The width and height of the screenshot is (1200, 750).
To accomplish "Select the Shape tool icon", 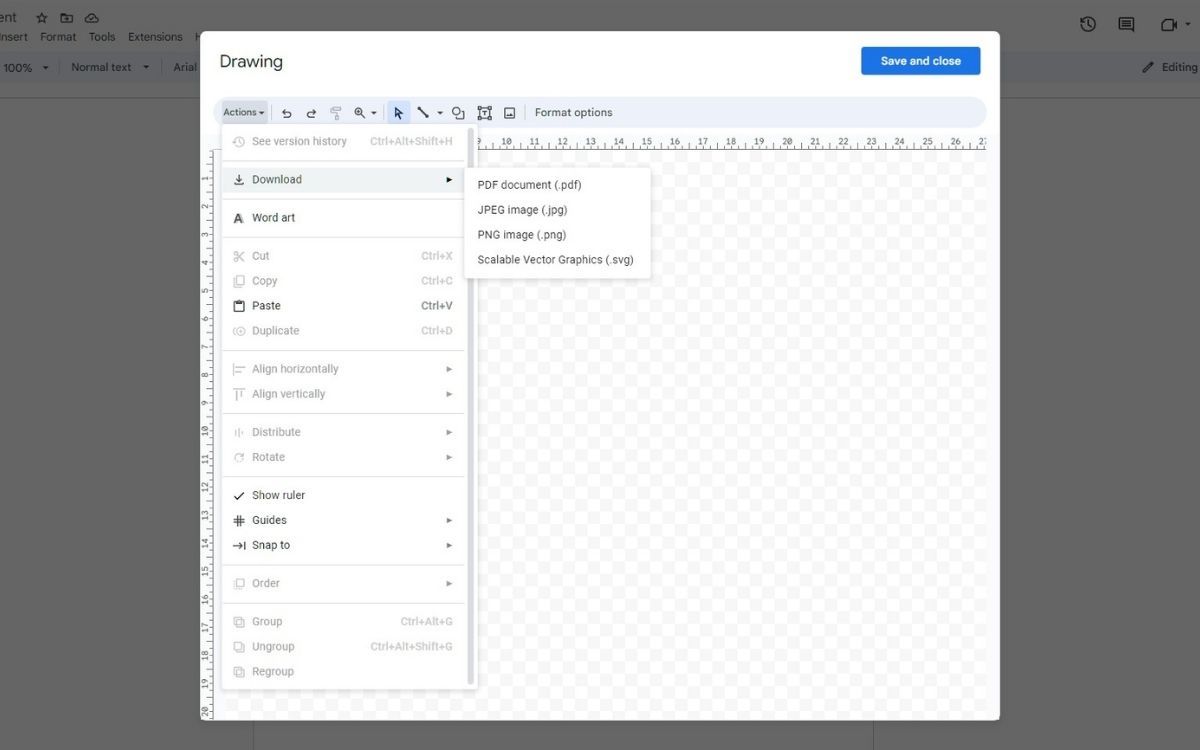I will tap(458, 113).
